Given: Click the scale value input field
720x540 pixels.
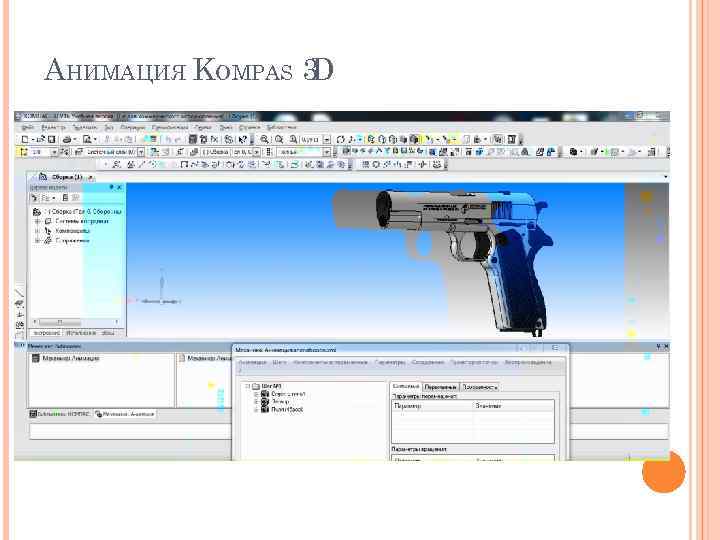Looking at the screenshot, I should coord(310,139).
